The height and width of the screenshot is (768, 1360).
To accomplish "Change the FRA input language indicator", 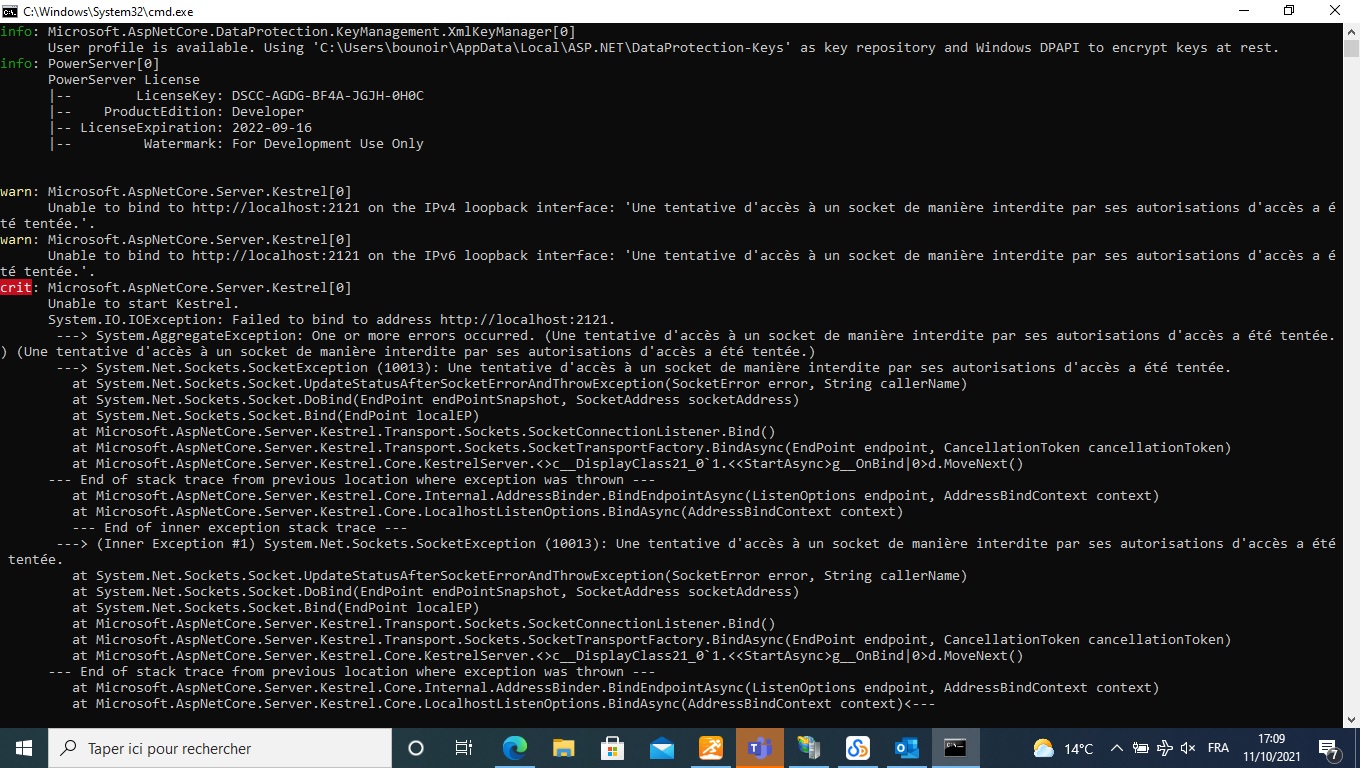I will coord(1218,748).
